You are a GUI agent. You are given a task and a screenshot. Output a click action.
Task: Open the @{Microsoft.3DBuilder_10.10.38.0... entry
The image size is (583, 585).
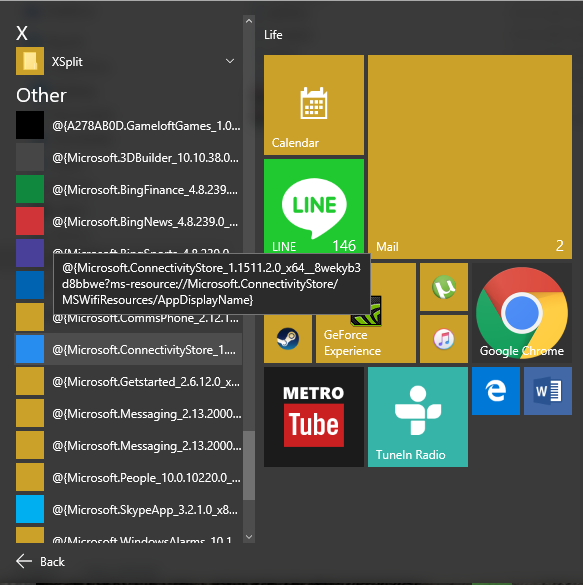pos(129,157)
